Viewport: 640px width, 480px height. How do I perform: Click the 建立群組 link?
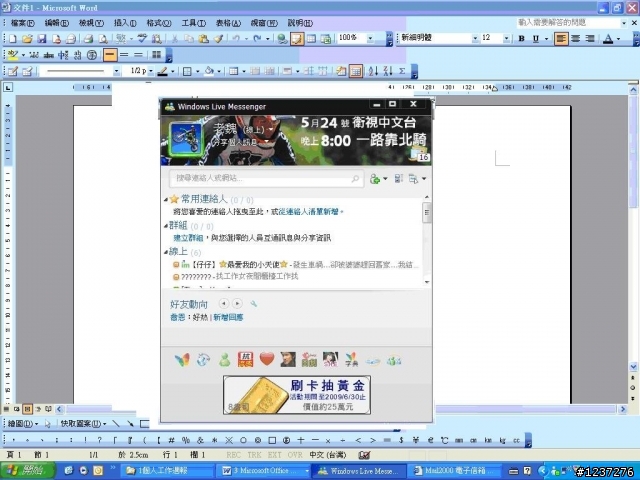tap(188, 238)
